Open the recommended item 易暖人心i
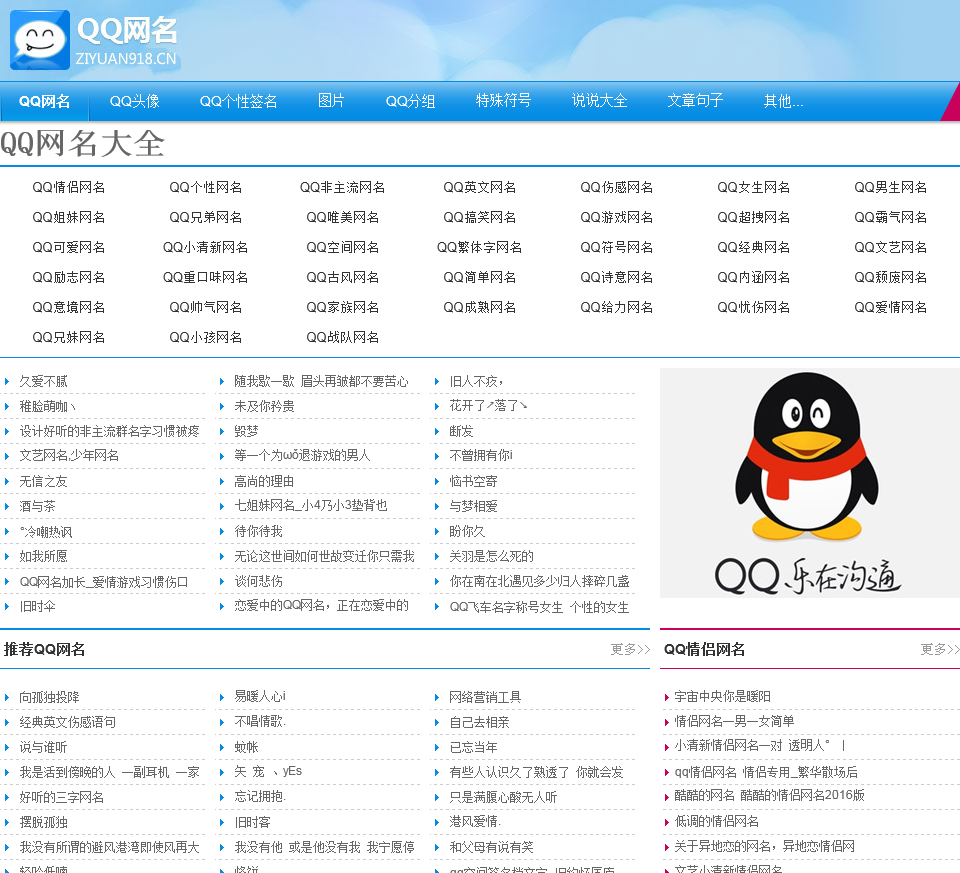This screenshot has width=960, height=873. 260,697
